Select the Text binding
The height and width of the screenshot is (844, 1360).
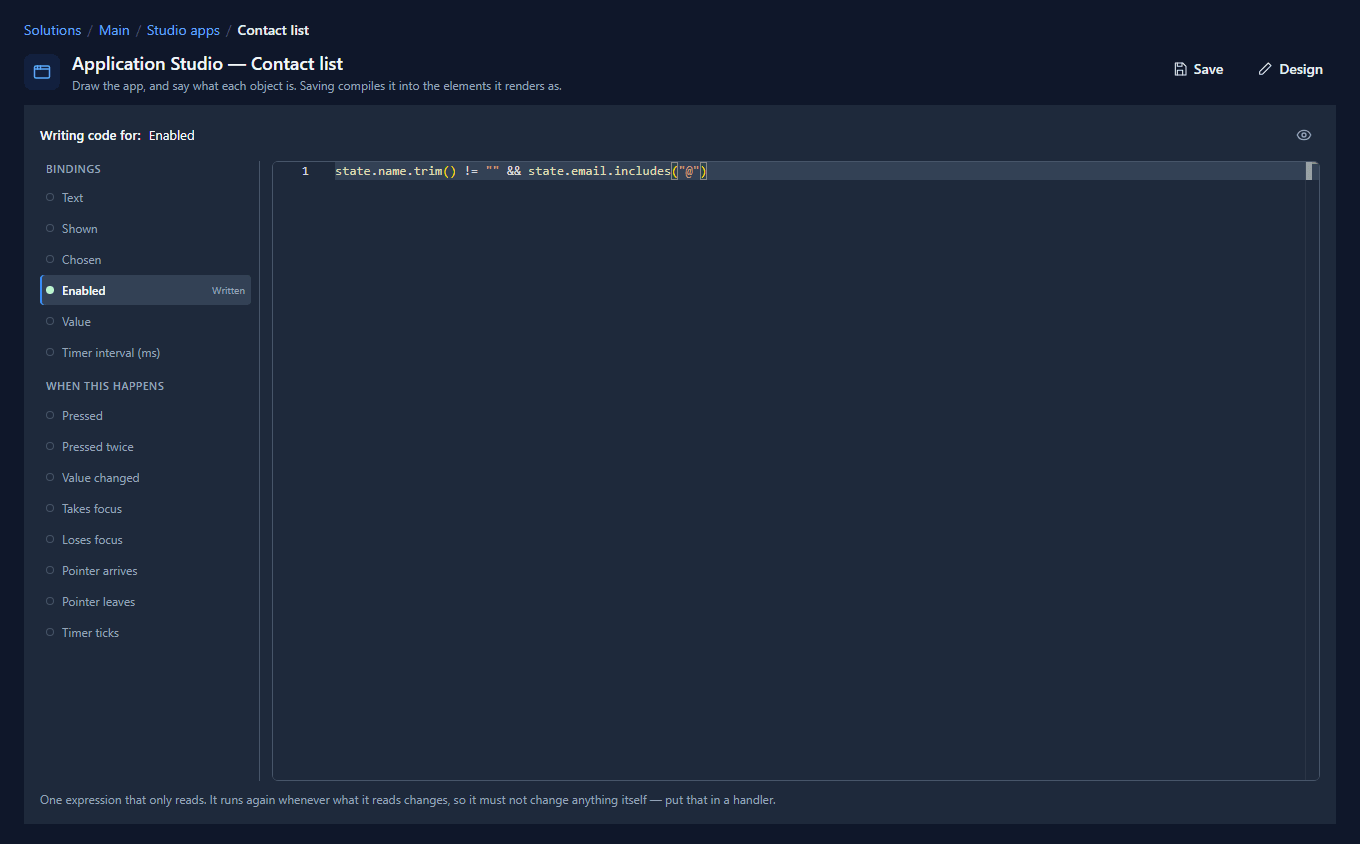pos(145,198)
